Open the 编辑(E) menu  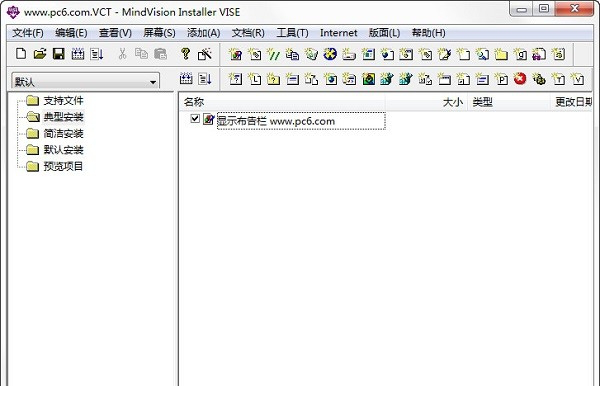[x=71, y=33]
